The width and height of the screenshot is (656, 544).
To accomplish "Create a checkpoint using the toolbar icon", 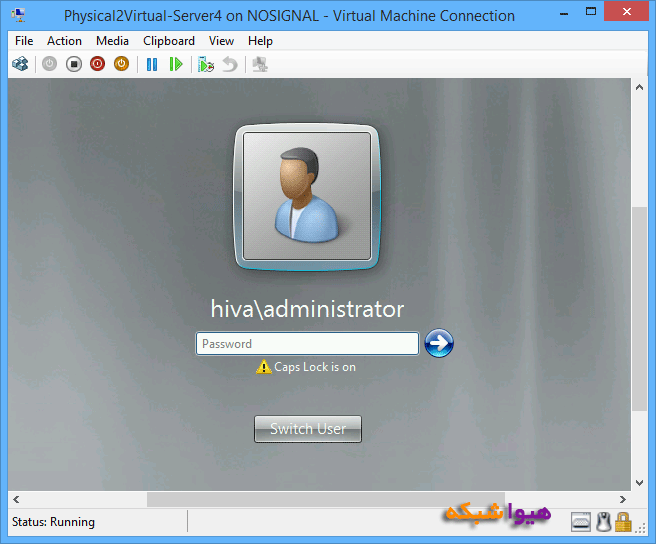I will pyautogui.click(x=206, y=64).
